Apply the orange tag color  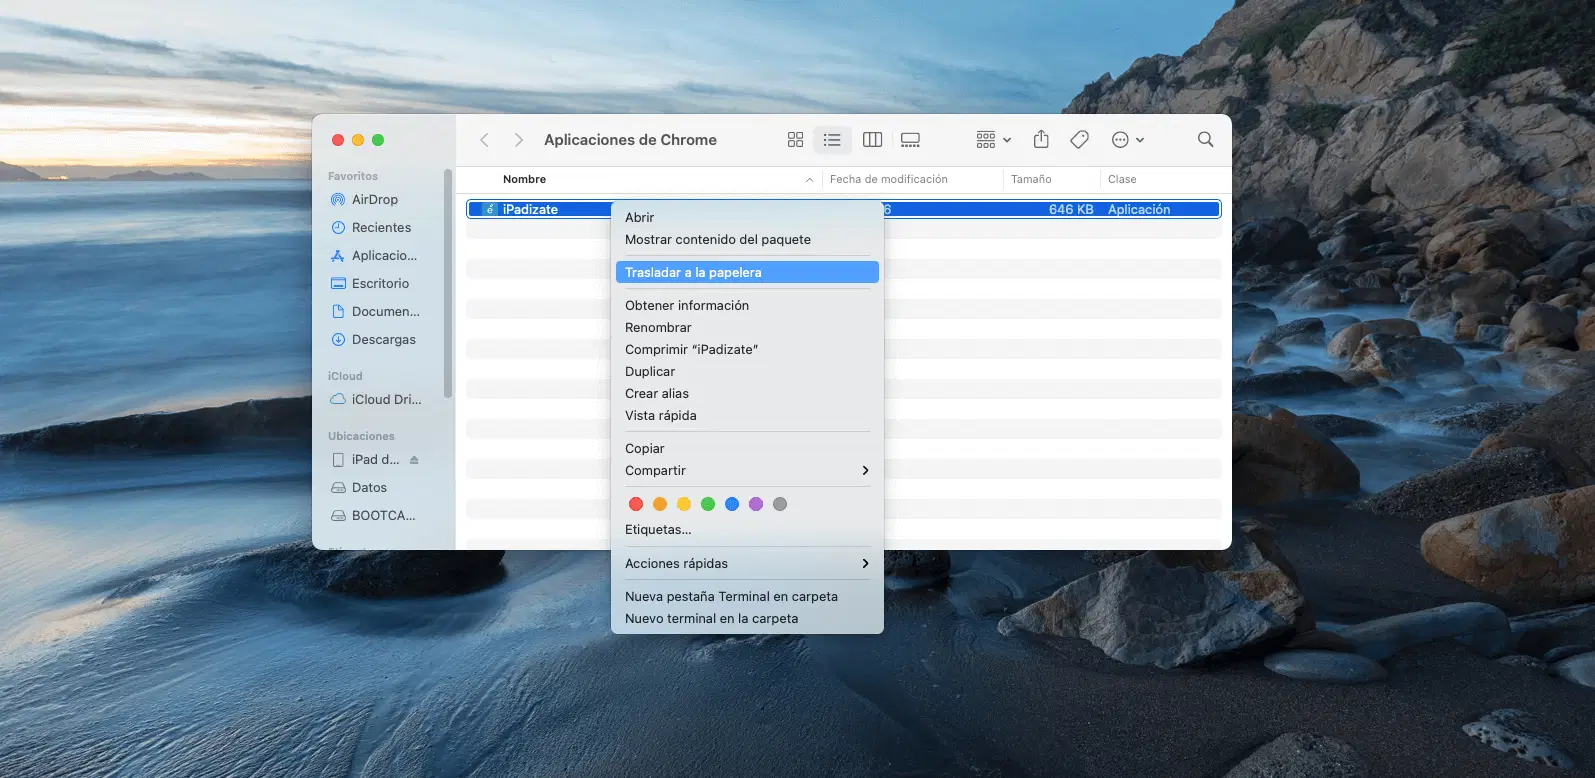pyautogui.click(x=660, y=504)
